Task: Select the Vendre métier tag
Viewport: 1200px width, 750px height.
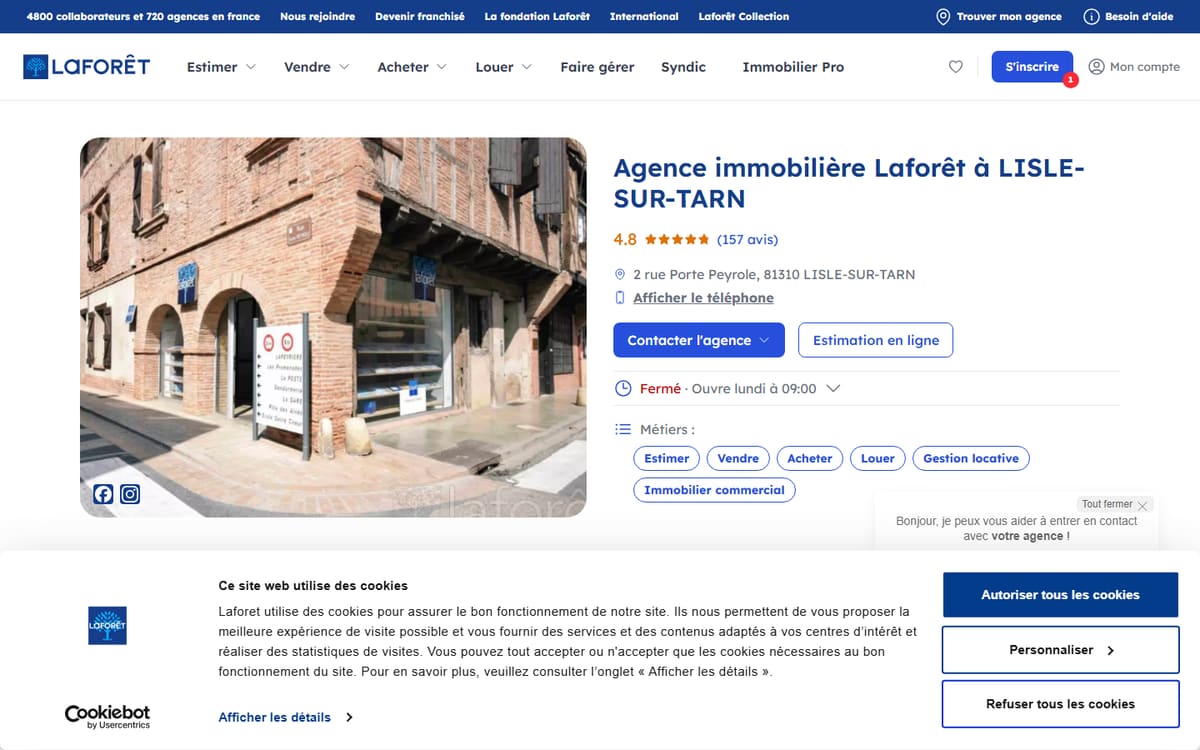Action: click(738, 458)
